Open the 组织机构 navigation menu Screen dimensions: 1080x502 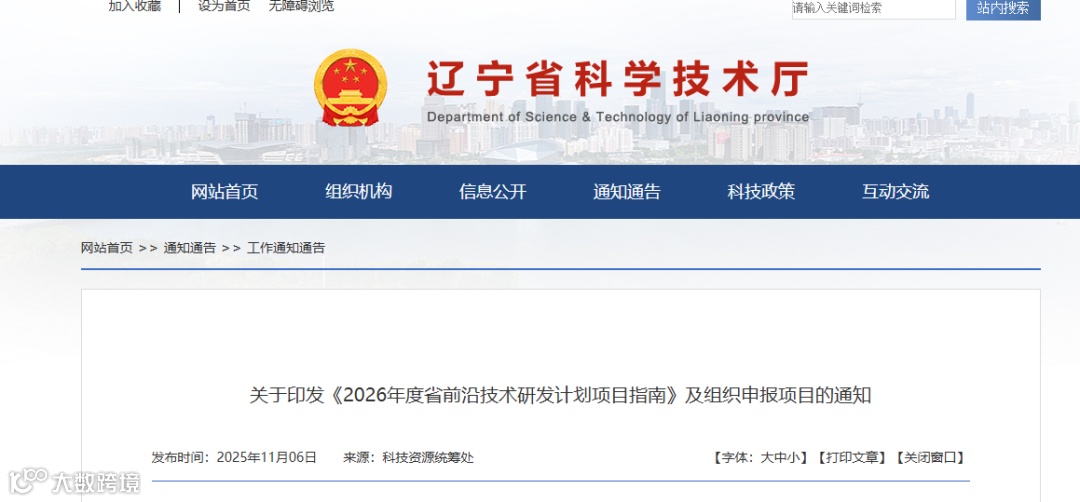pyautogui.click(x=359, y=191)
